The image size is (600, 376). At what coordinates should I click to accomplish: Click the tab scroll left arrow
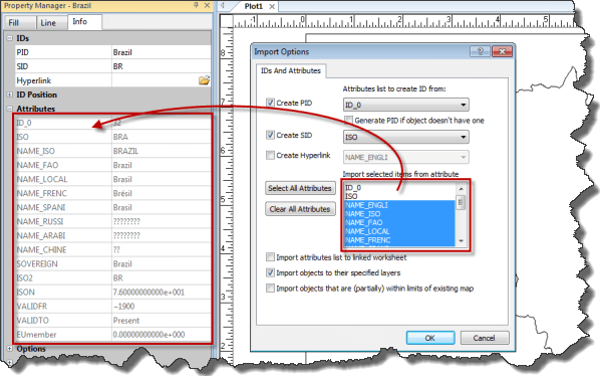click(x=222, y=6)
